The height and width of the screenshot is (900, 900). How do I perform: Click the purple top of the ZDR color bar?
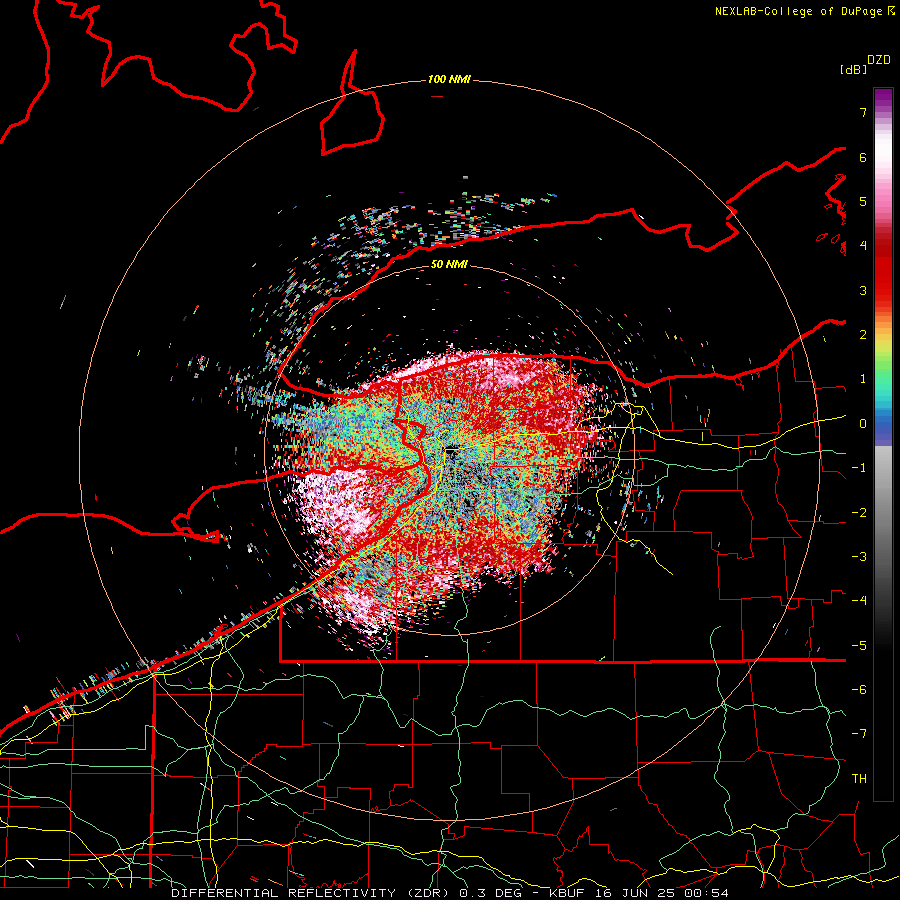(x=883, y=98)
